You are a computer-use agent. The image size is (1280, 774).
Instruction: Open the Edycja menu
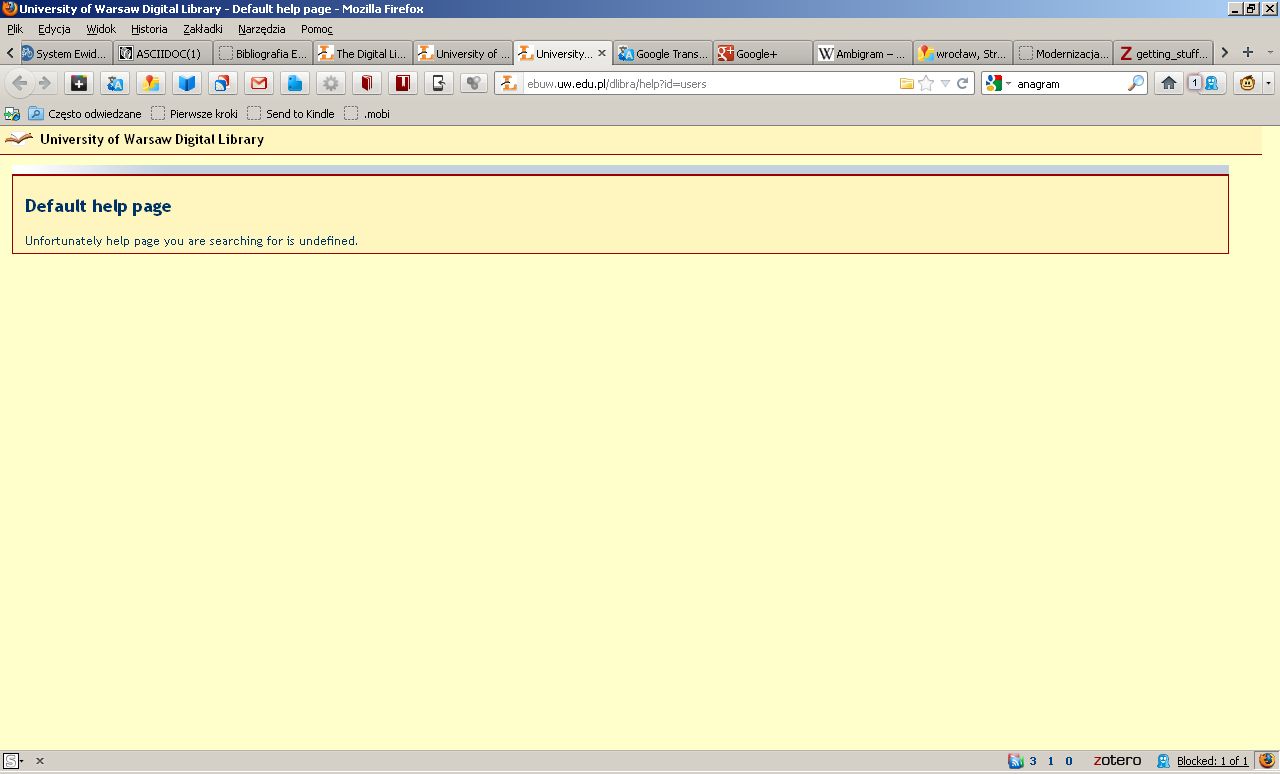coord(54,29)
